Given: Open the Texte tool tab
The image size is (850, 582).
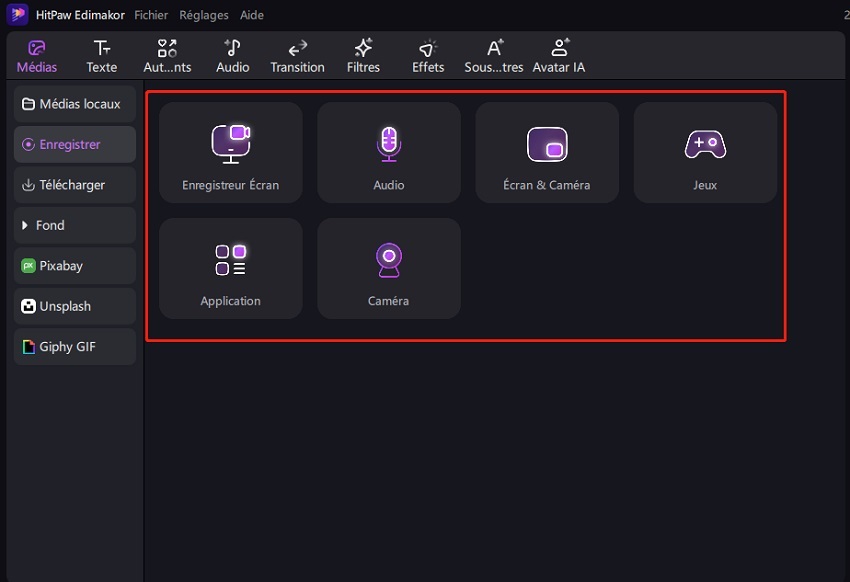Looking at the screenshot, I should point(102,56).
